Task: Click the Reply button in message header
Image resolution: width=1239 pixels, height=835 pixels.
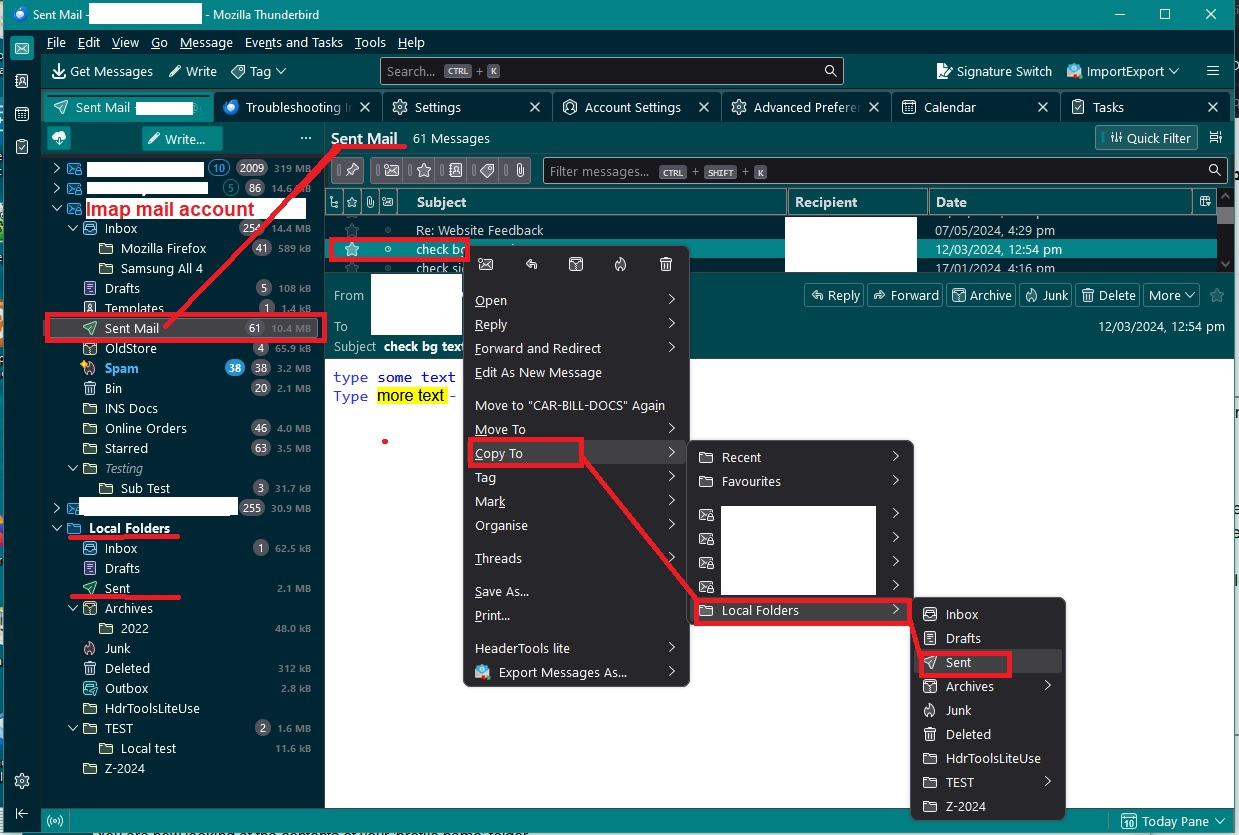Action: pyautogui.click(x=834, y=295)
